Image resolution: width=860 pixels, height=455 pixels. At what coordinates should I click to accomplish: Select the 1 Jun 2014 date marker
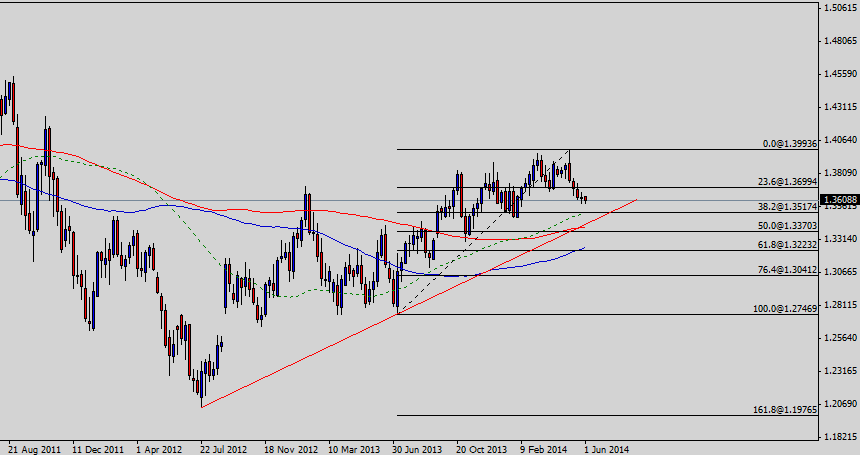pyautogui.click(x=607, y=449)
